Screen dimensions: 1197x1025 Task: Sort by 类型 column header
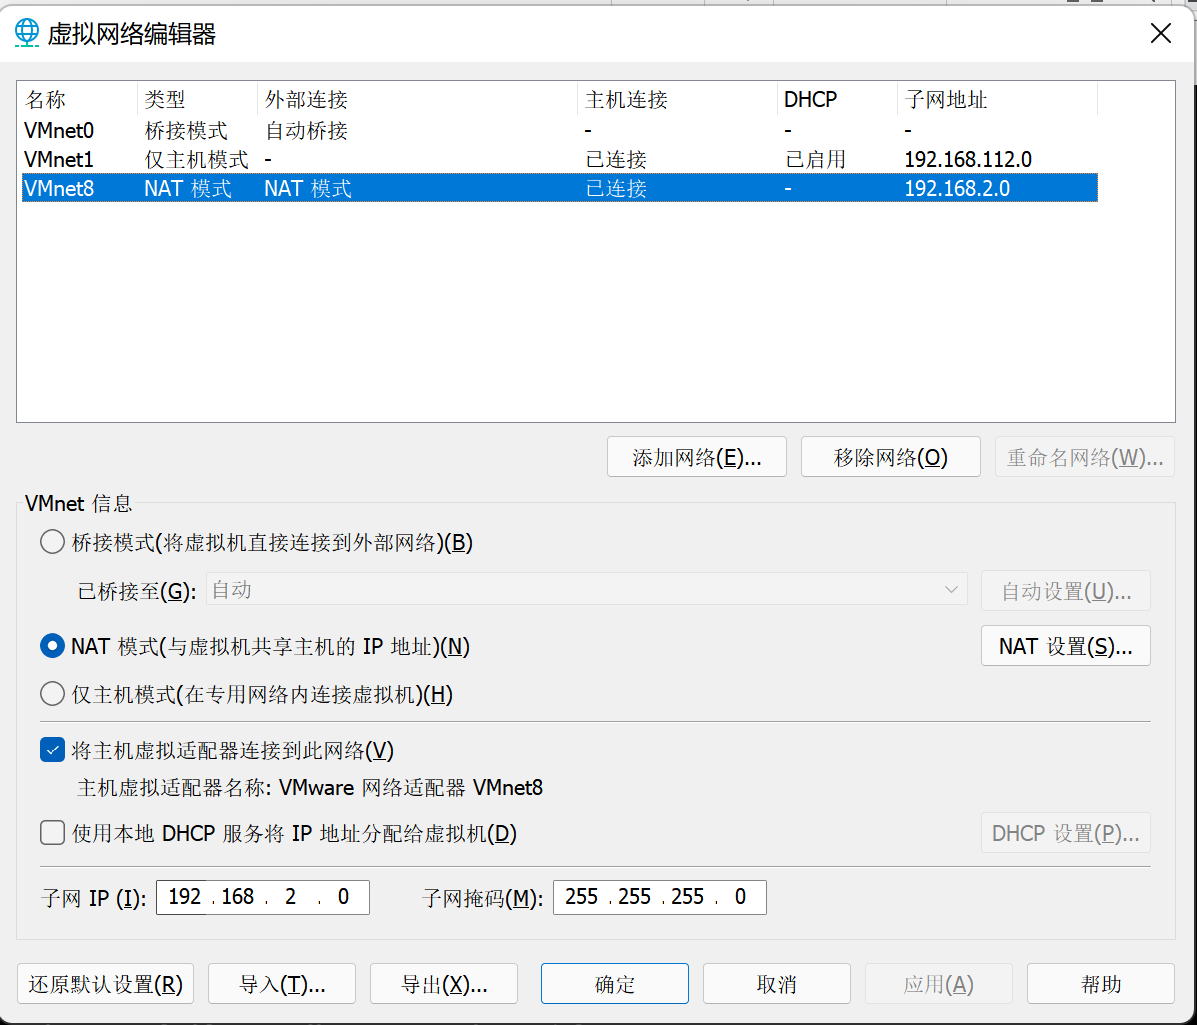pyautogui.click(x=198, y=99)
